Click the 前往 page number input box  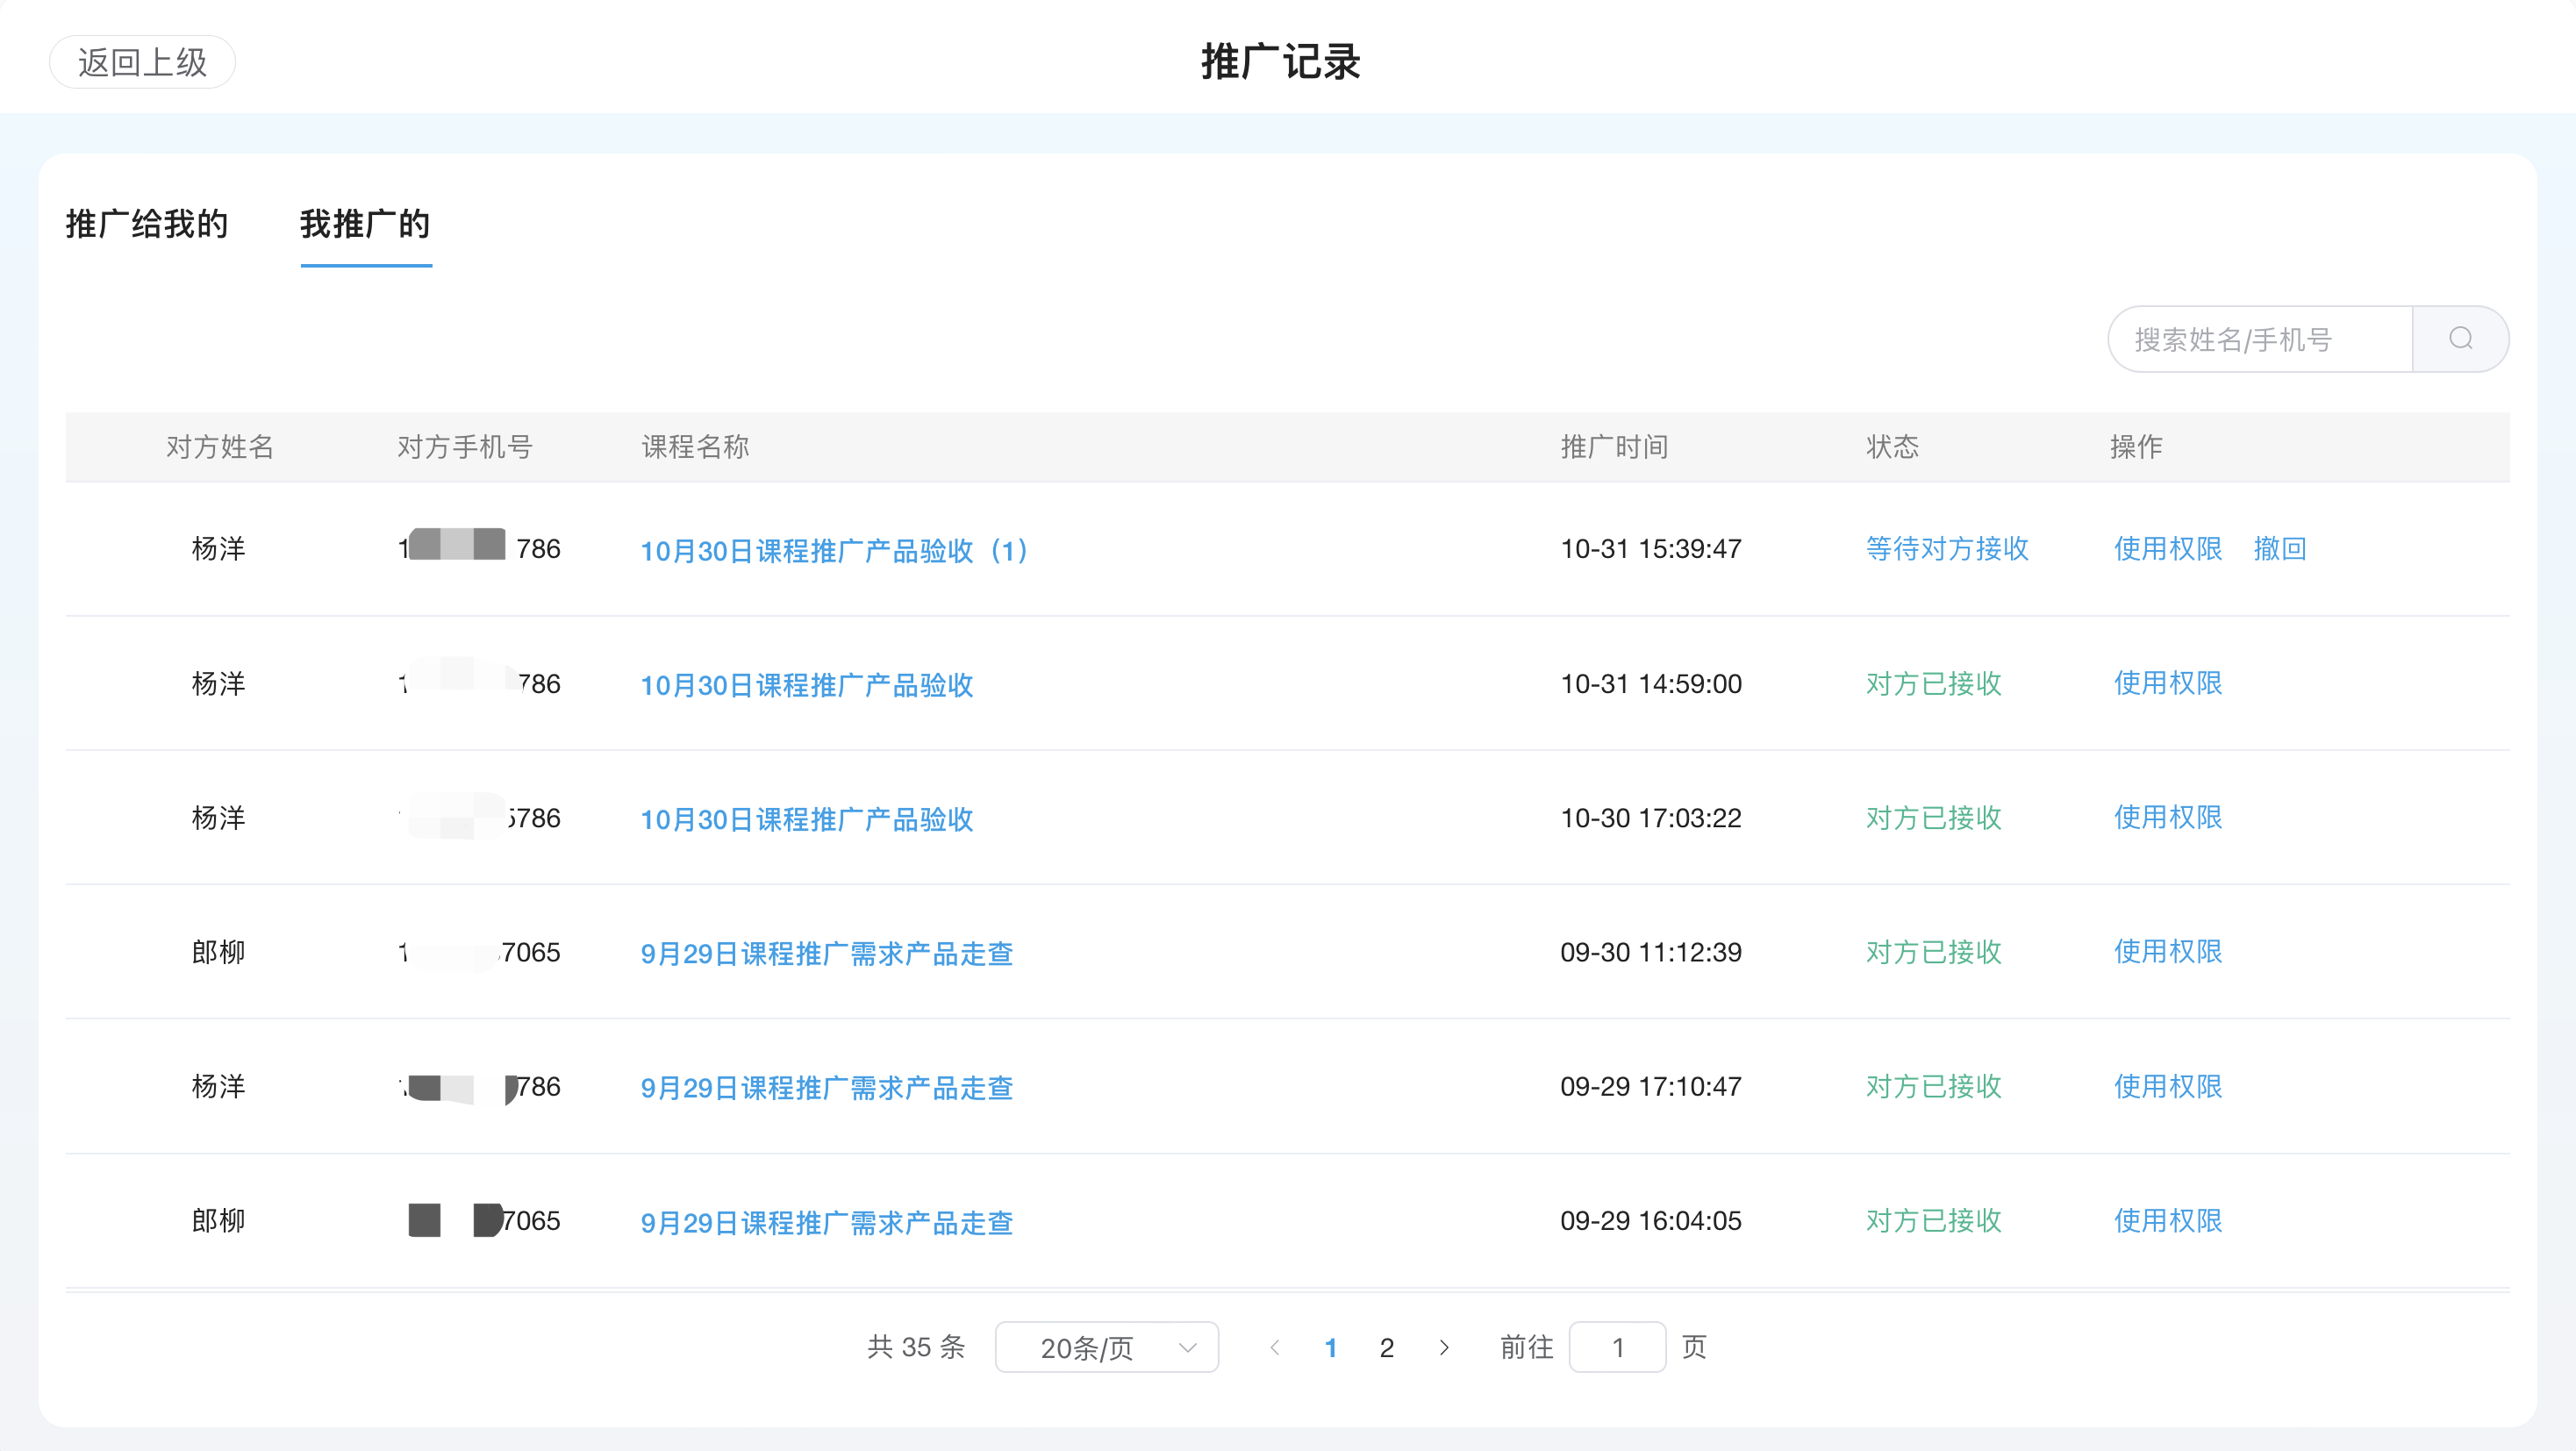[1617, 1347]
